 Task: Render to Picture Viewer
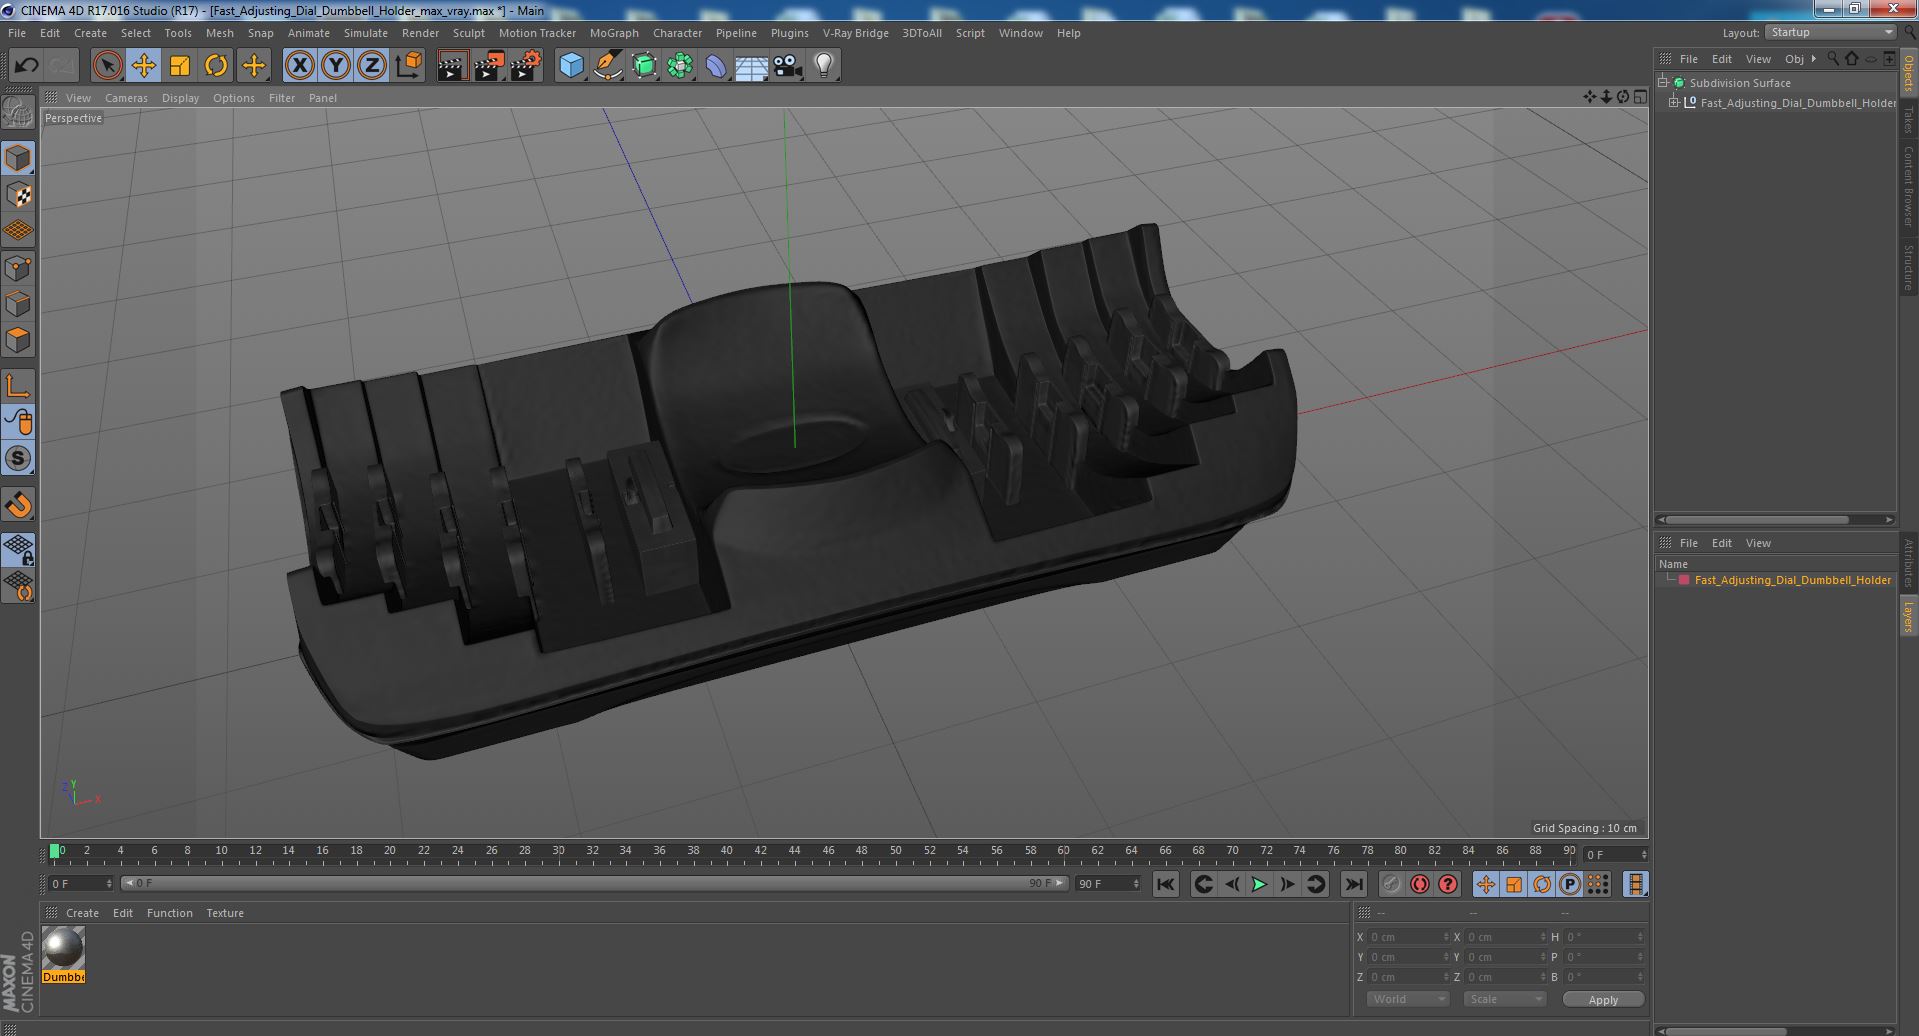[x=489, y=66]
